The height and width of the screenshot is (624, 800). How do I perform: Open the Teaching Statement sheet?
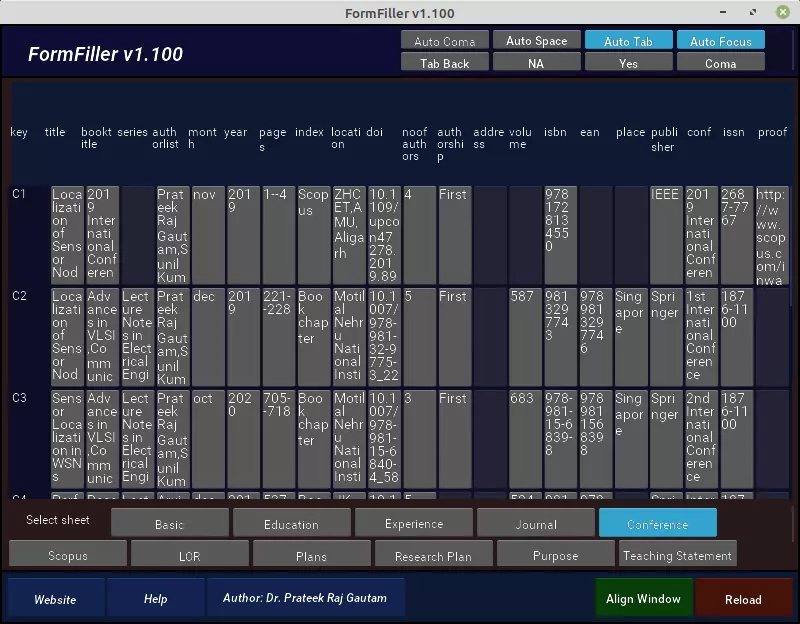point(677,554)
